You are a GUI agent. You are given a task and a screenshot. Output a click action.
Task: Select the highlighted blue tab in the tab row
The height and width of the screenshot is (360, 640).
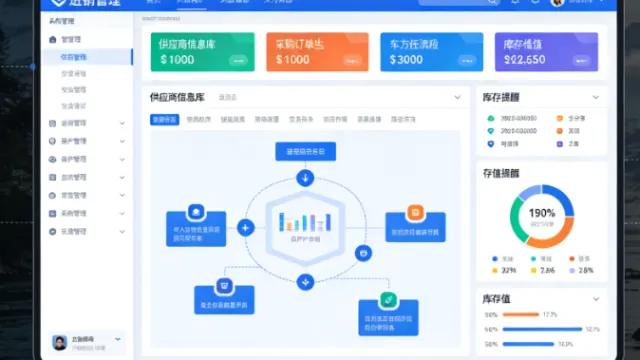point(164,120)
